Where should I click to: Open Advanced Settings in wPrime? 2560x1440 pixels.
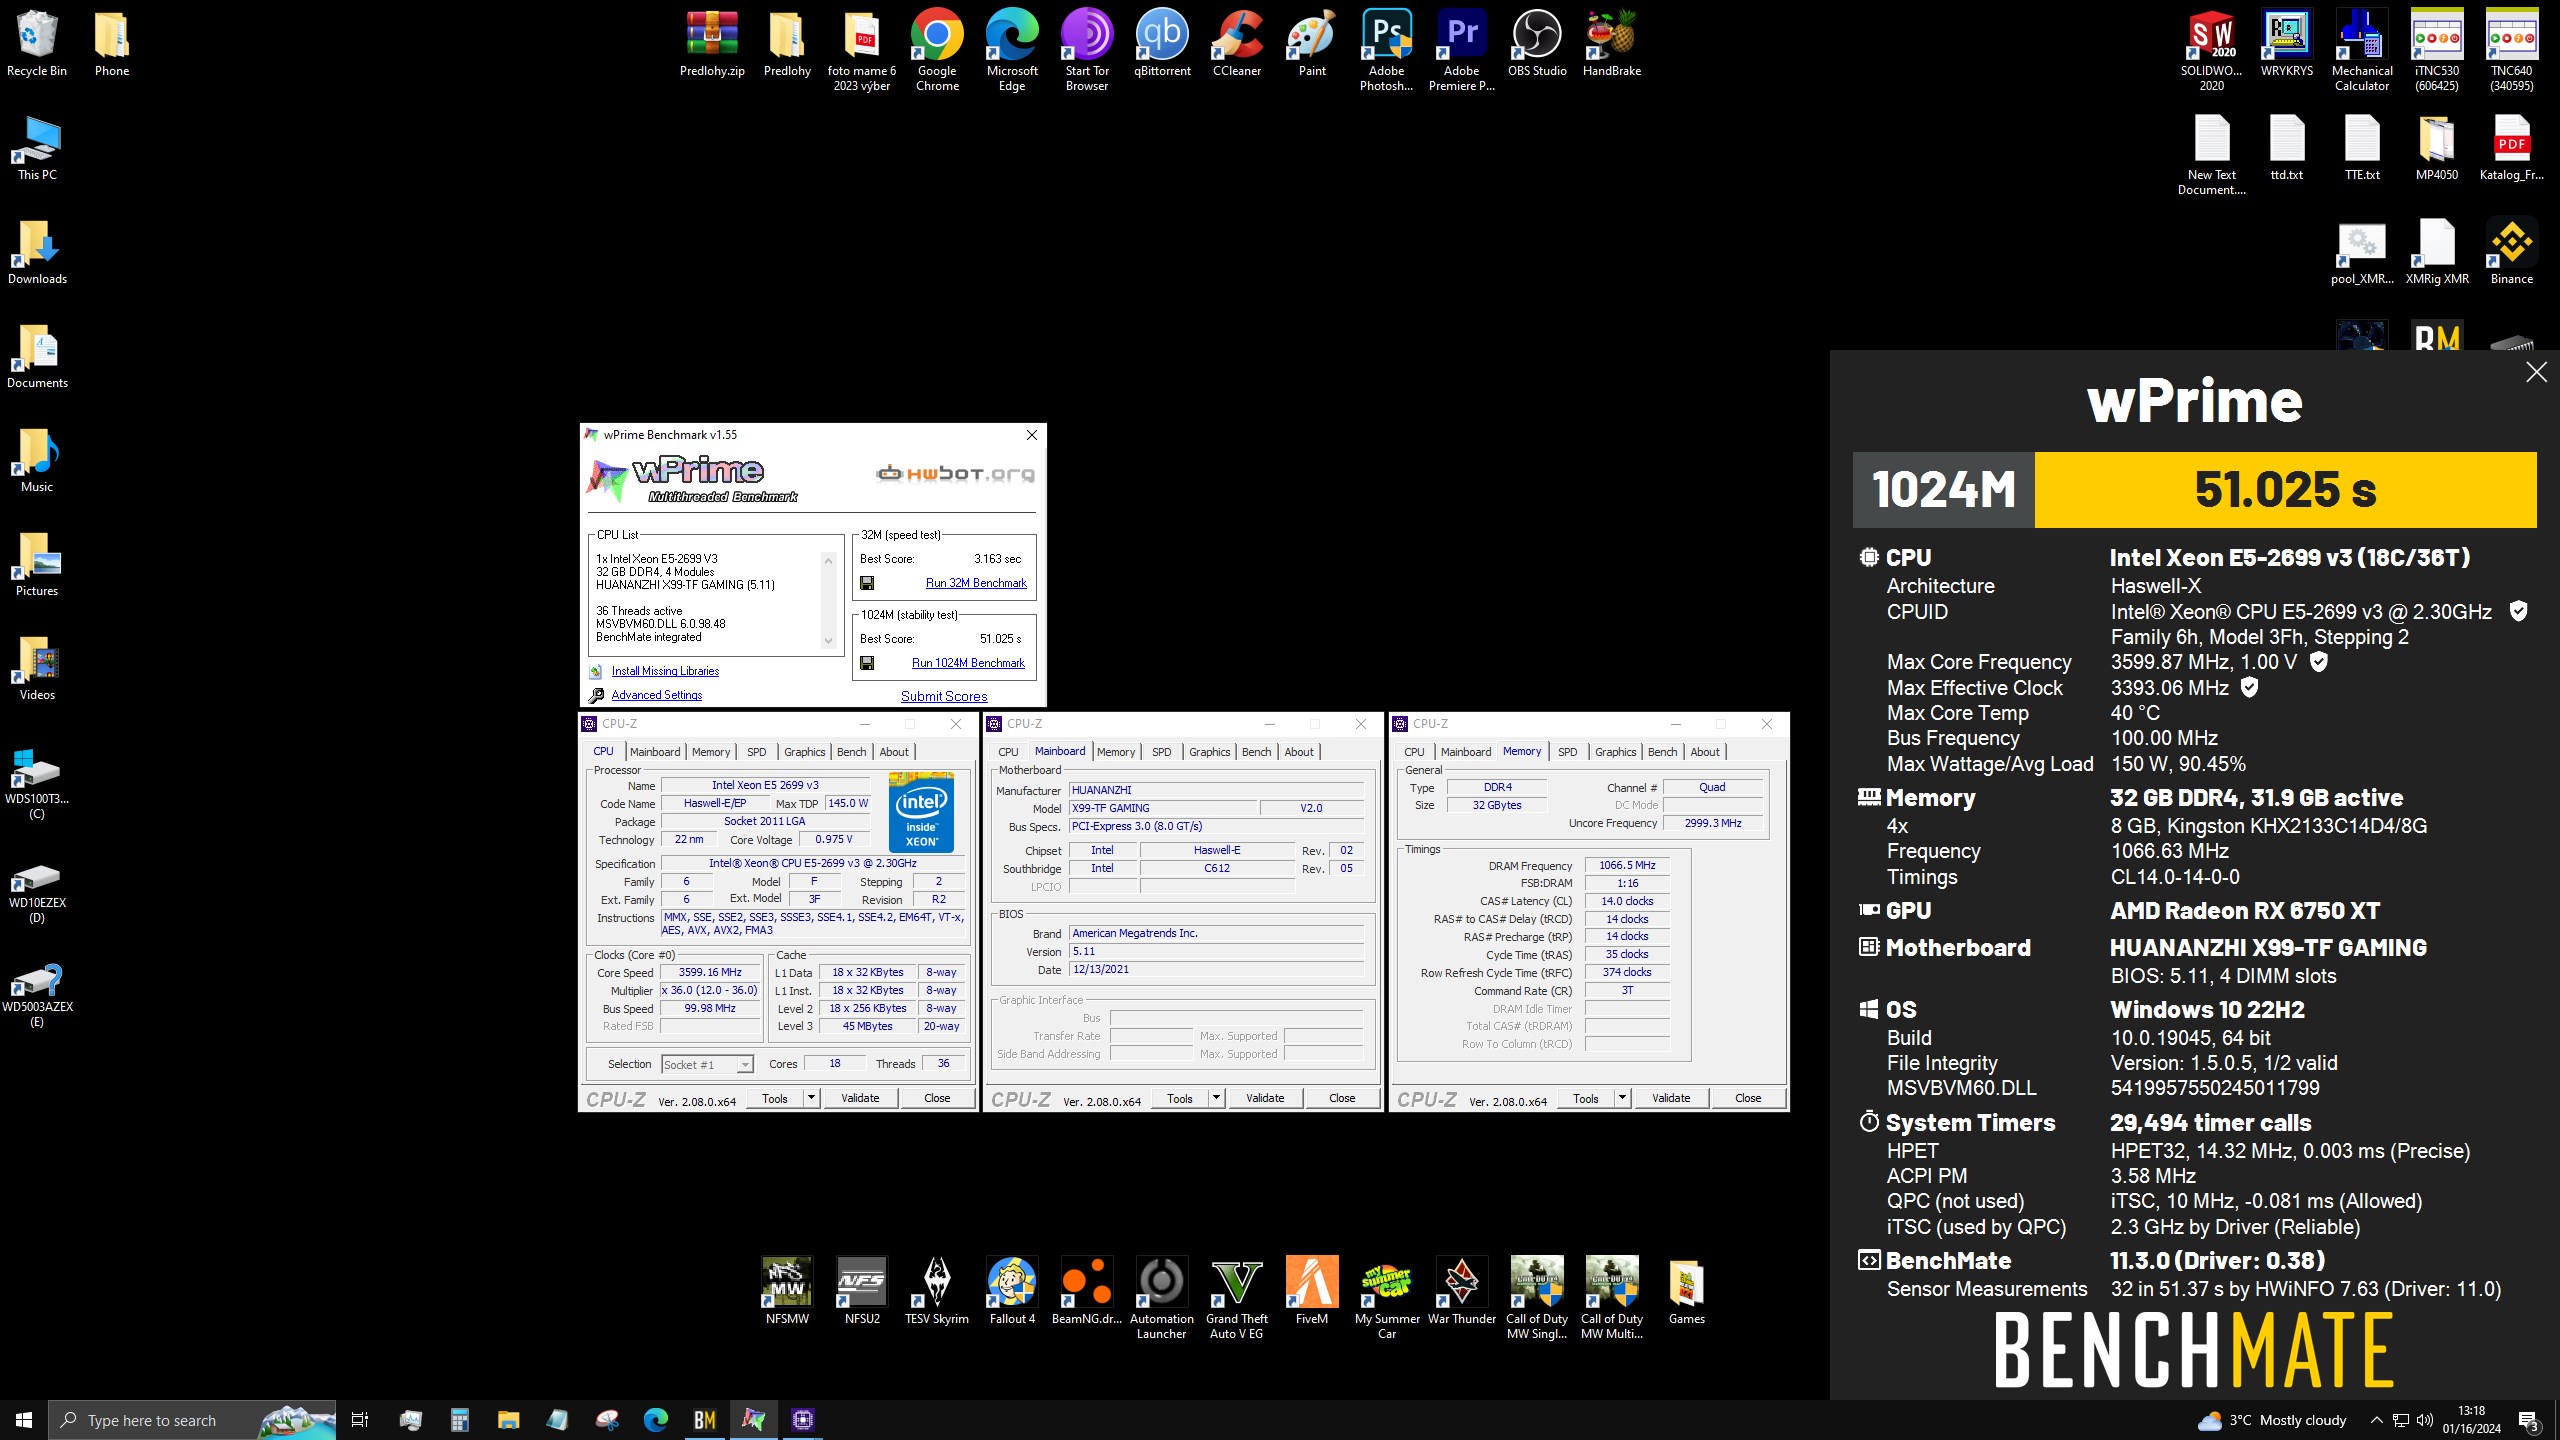[x=656, y=695]
